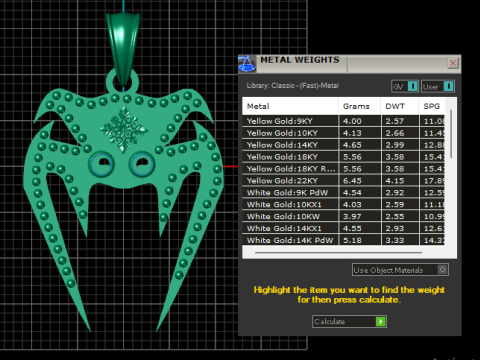Select the Yellow Gold:18KY R... row

[344, 169]
